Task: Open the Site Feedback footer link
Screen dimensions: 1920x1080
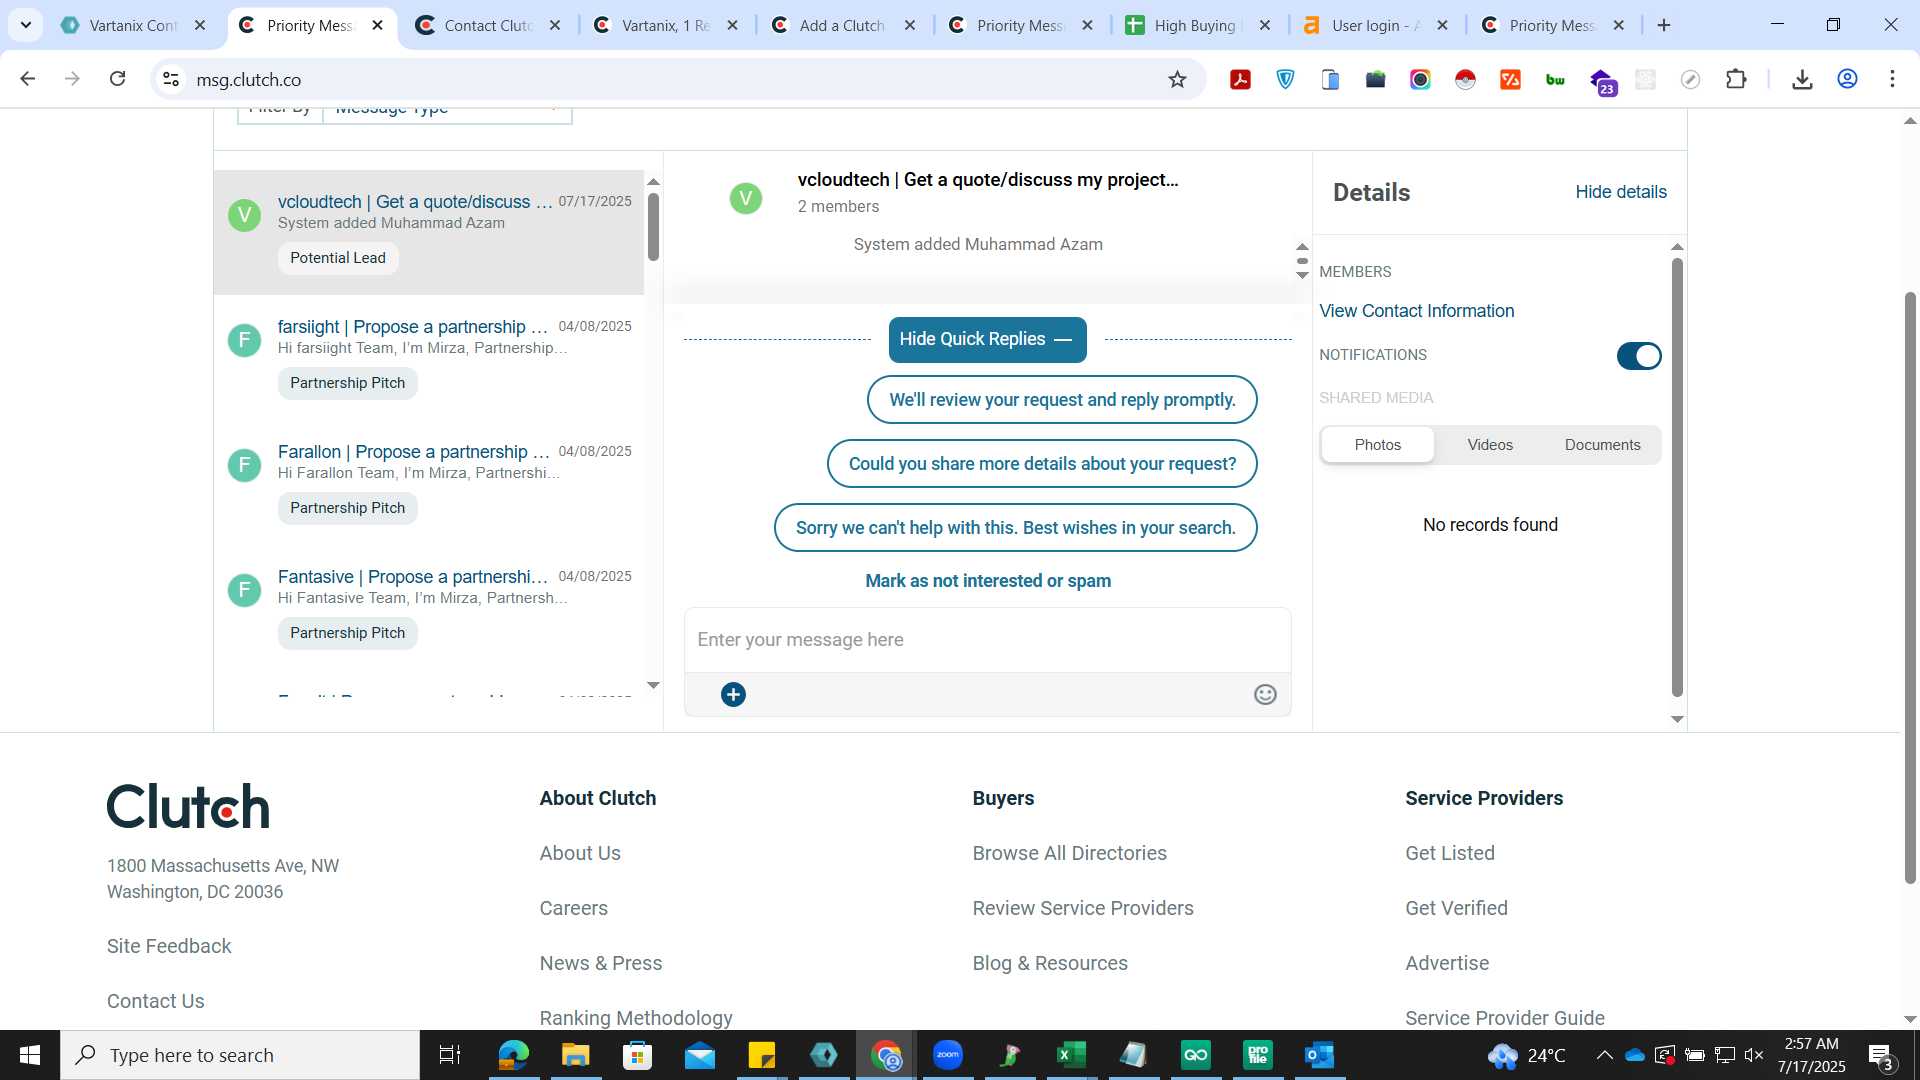Action: tap(169, 946)
